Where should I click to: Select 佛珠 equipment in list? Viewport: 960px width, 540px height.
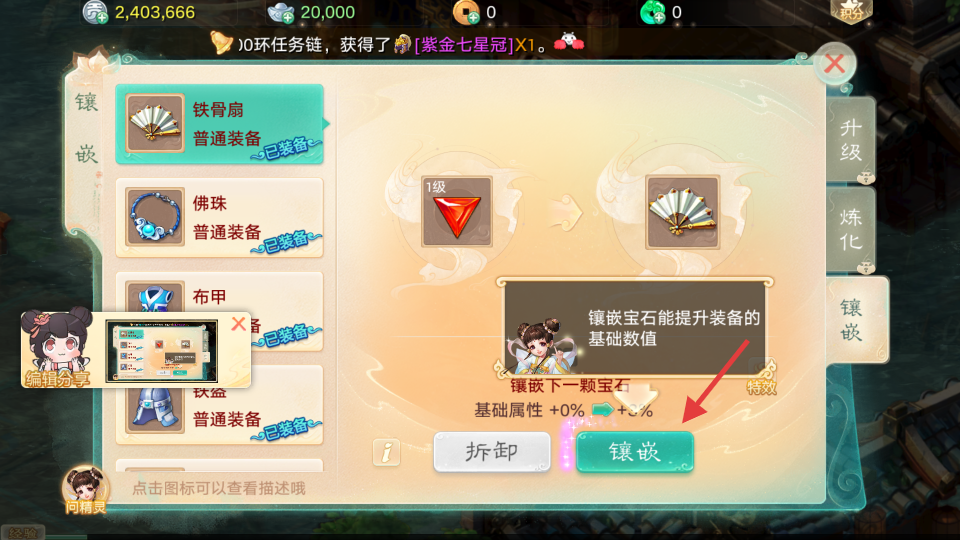(x=219, y=217)
